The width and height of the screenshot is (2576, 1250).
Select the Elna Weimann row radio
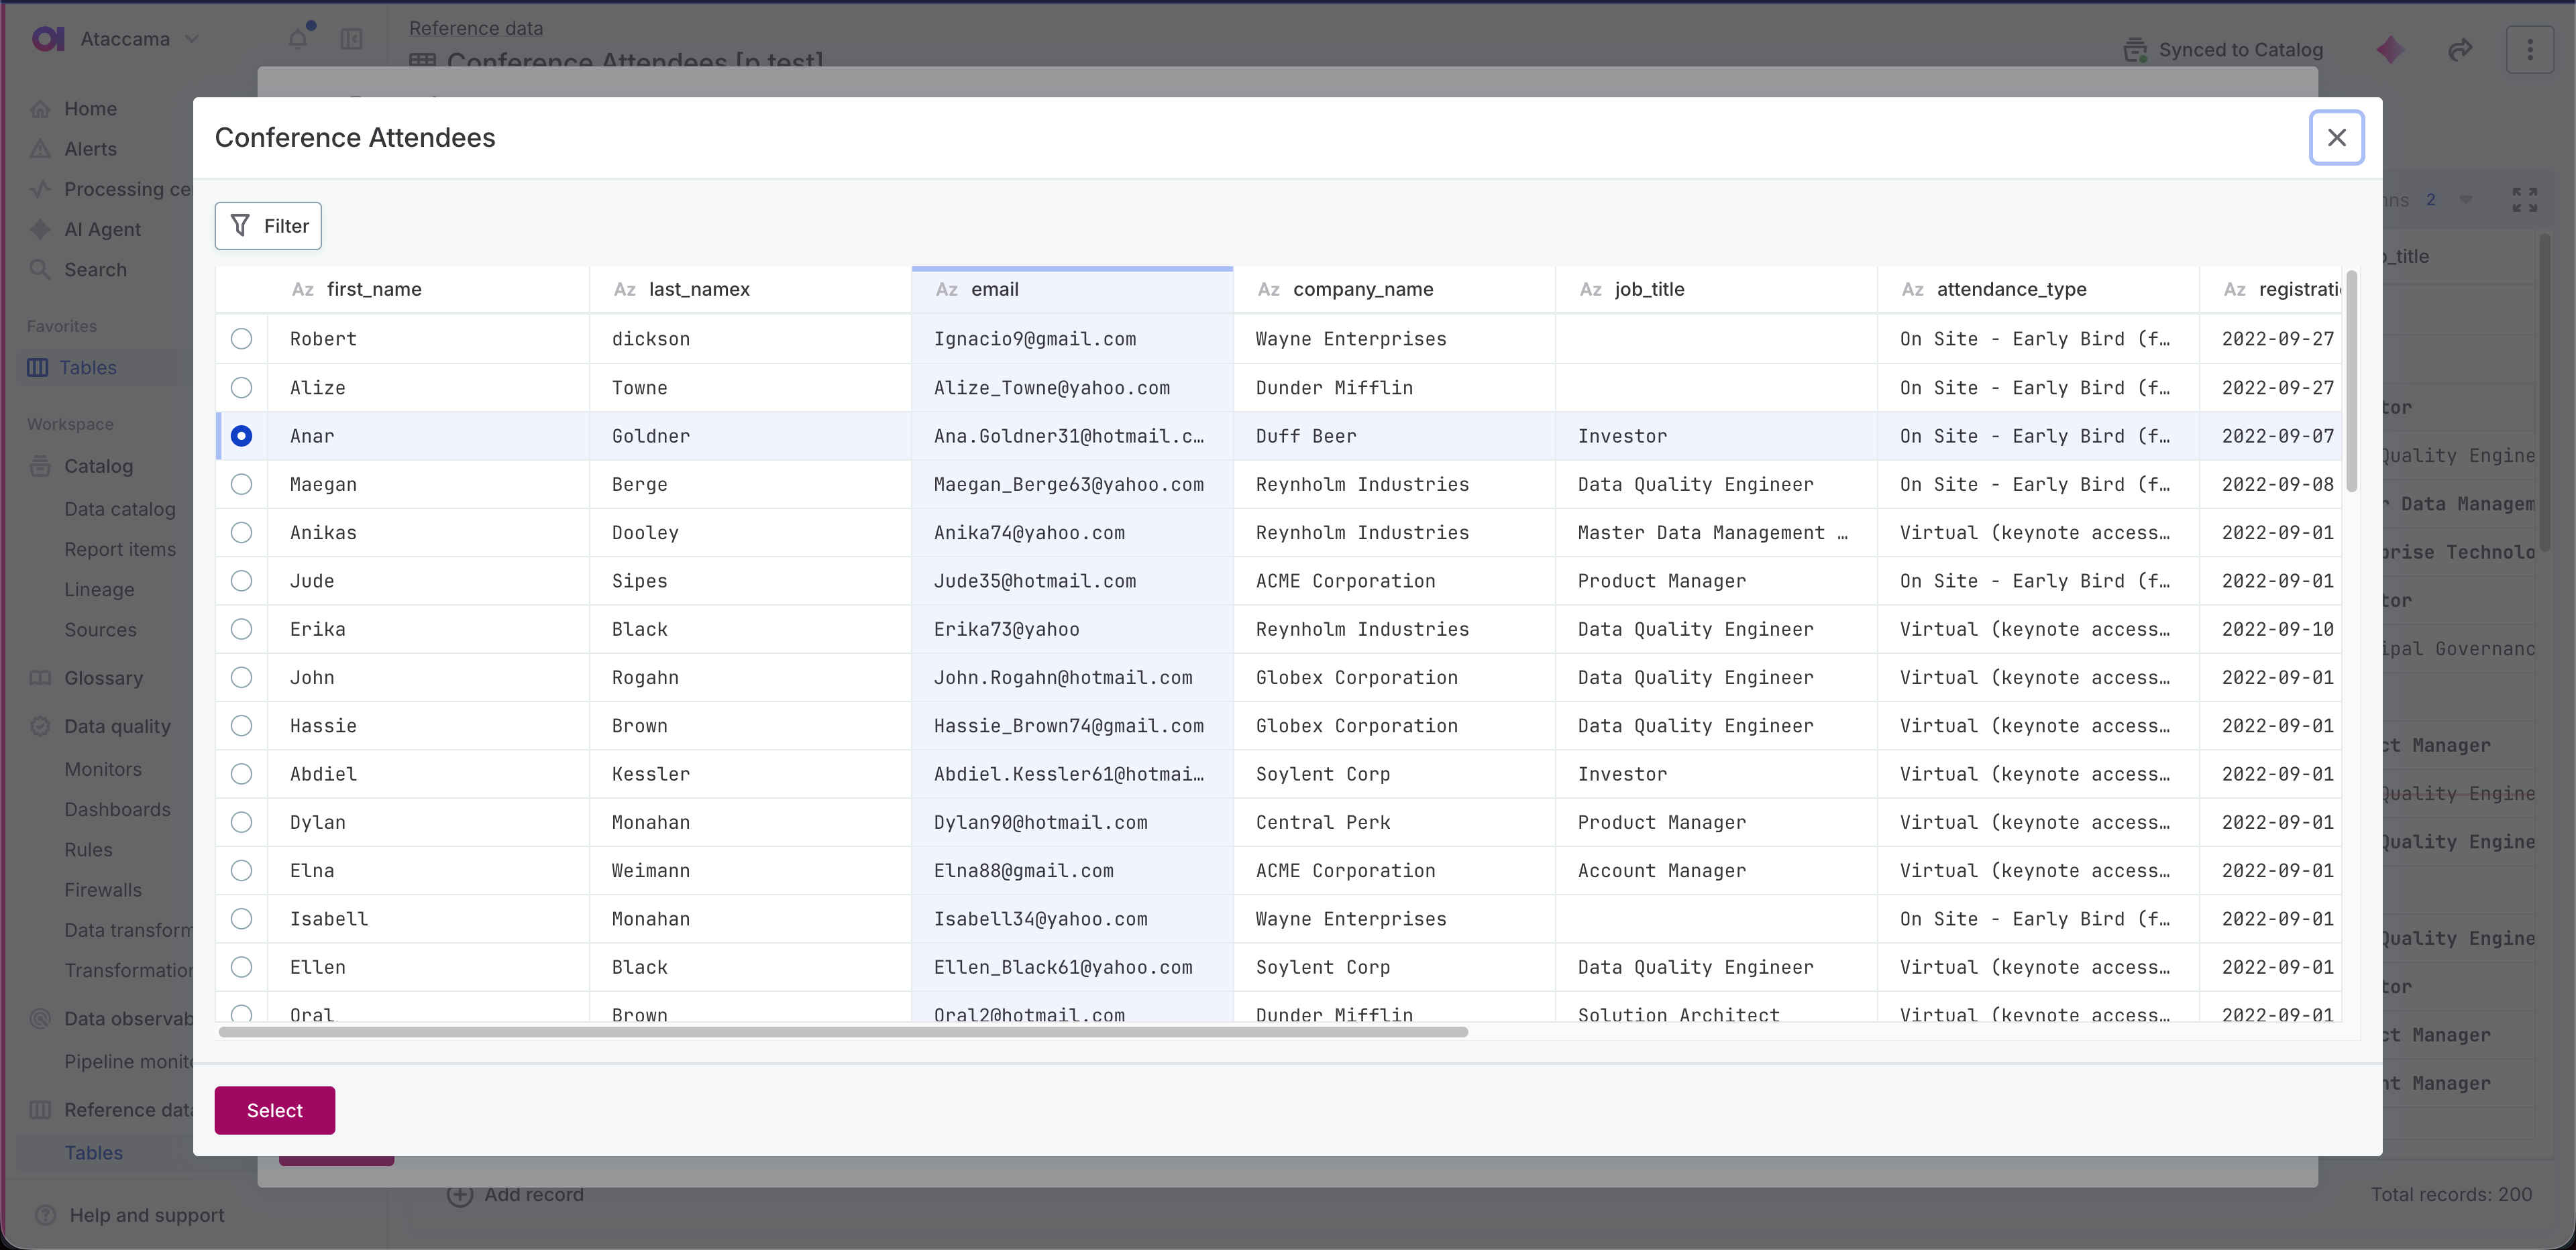(241, 871)
